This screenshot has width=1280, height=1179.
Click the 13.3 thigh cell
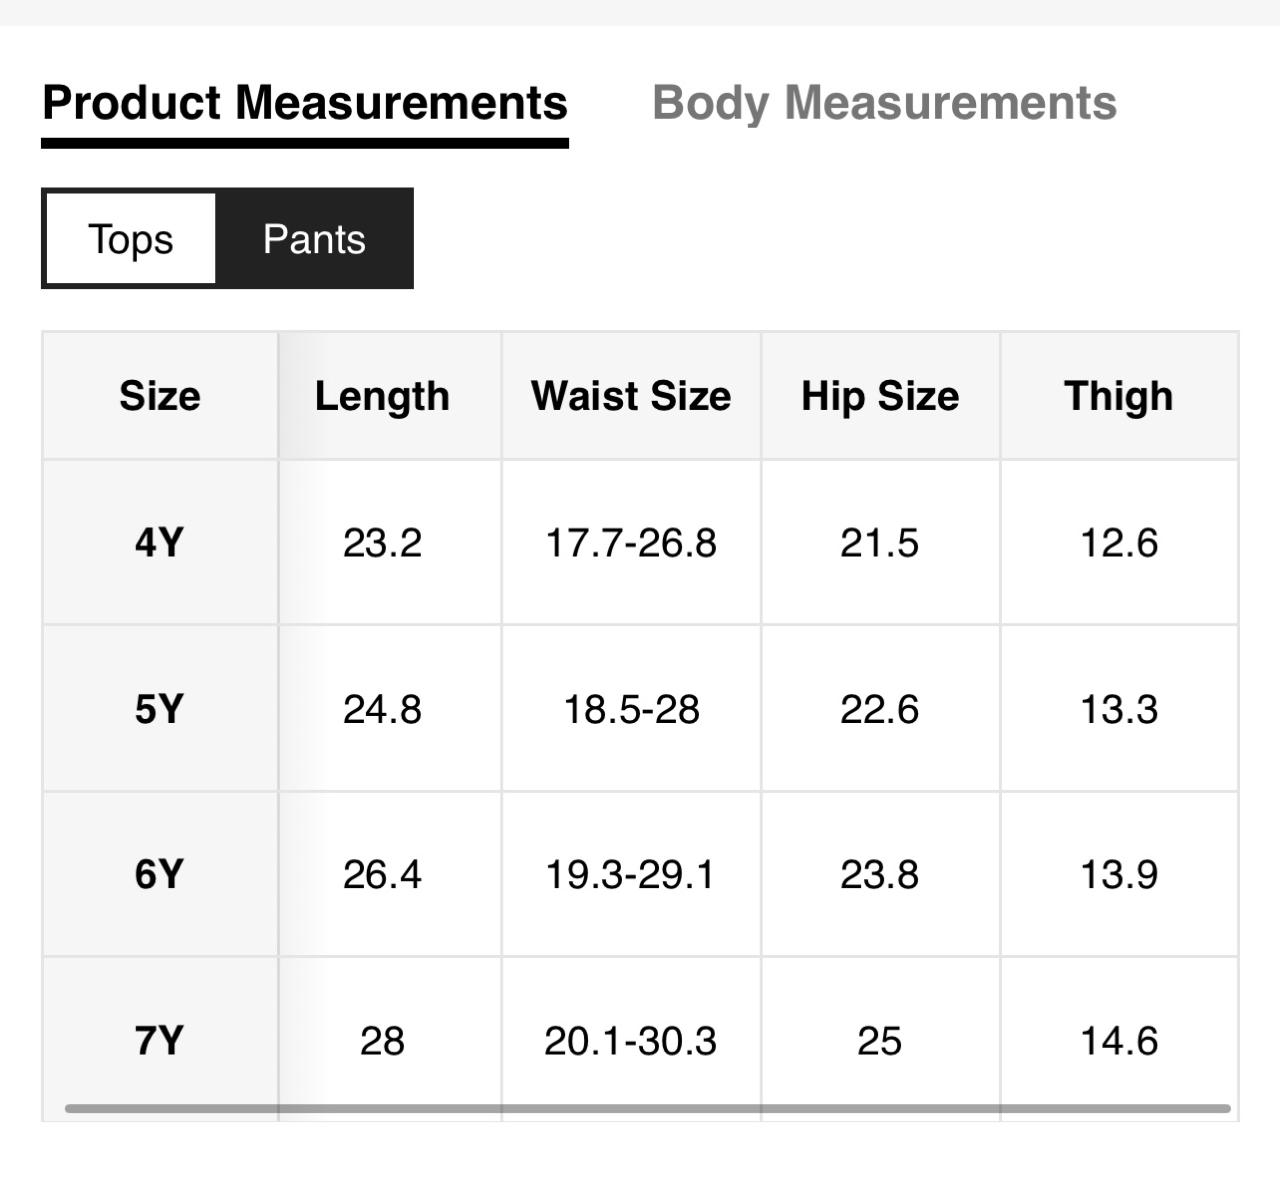tap(1118, 709)
